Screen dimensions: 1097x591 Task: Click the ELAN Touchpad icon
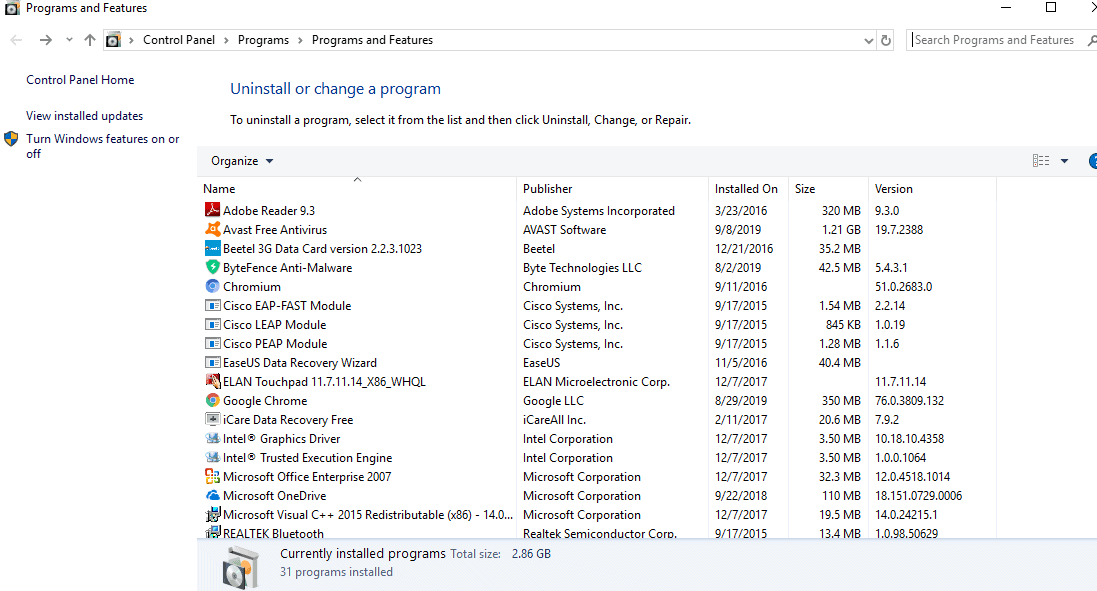point(212,380)
